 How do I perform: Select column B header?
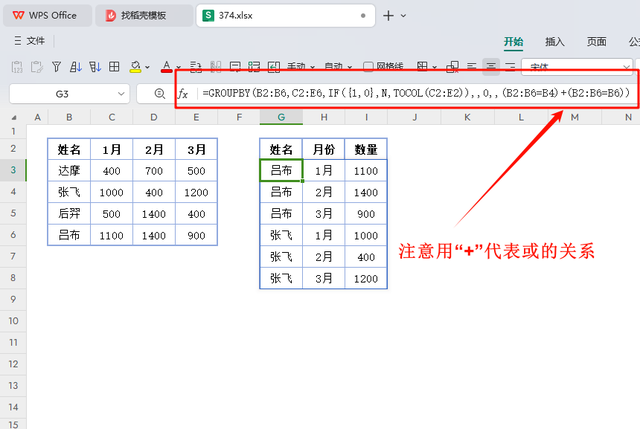69,118
